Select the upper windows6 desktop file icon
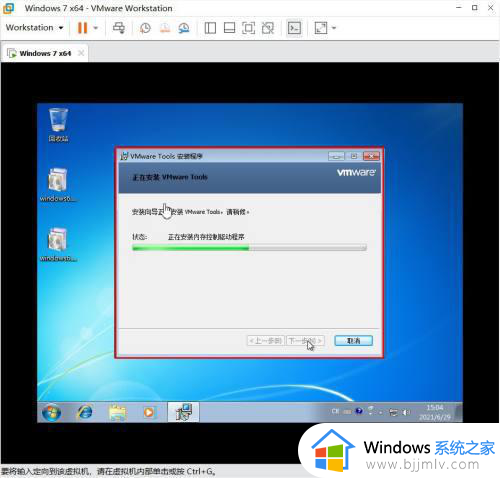The image size is (500, 478). pos(58,185)
